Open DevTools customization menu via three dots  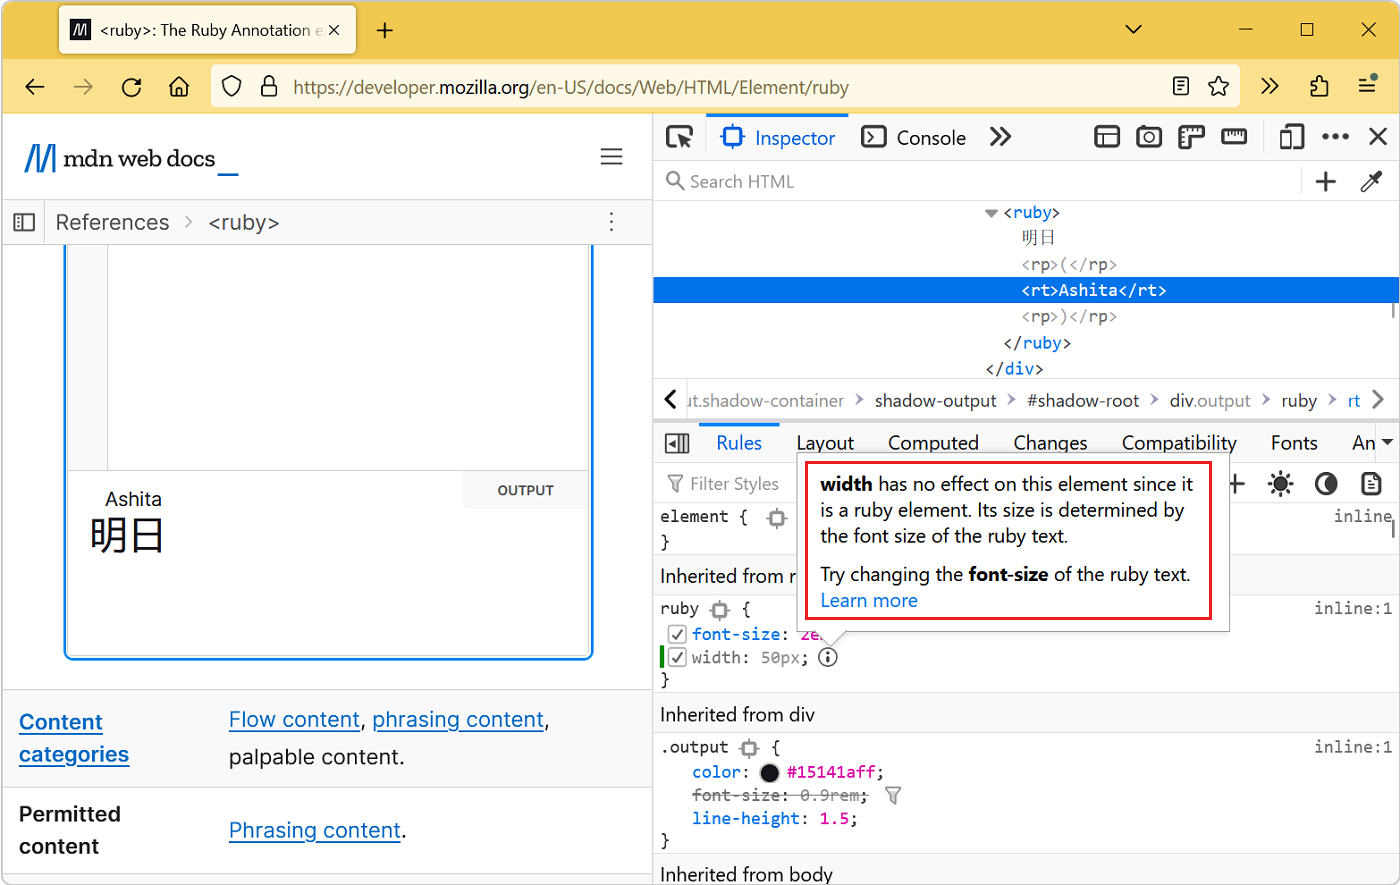click(1336, 137)
